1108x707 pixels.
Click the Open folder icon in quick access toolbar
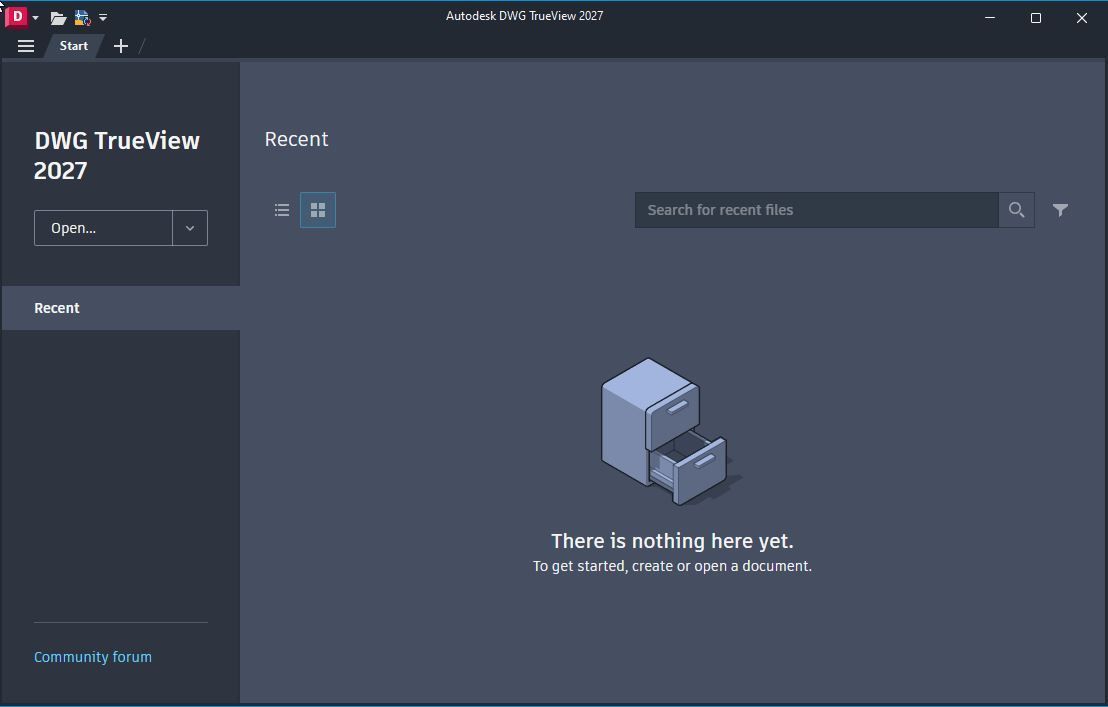(x=58, y=18)
